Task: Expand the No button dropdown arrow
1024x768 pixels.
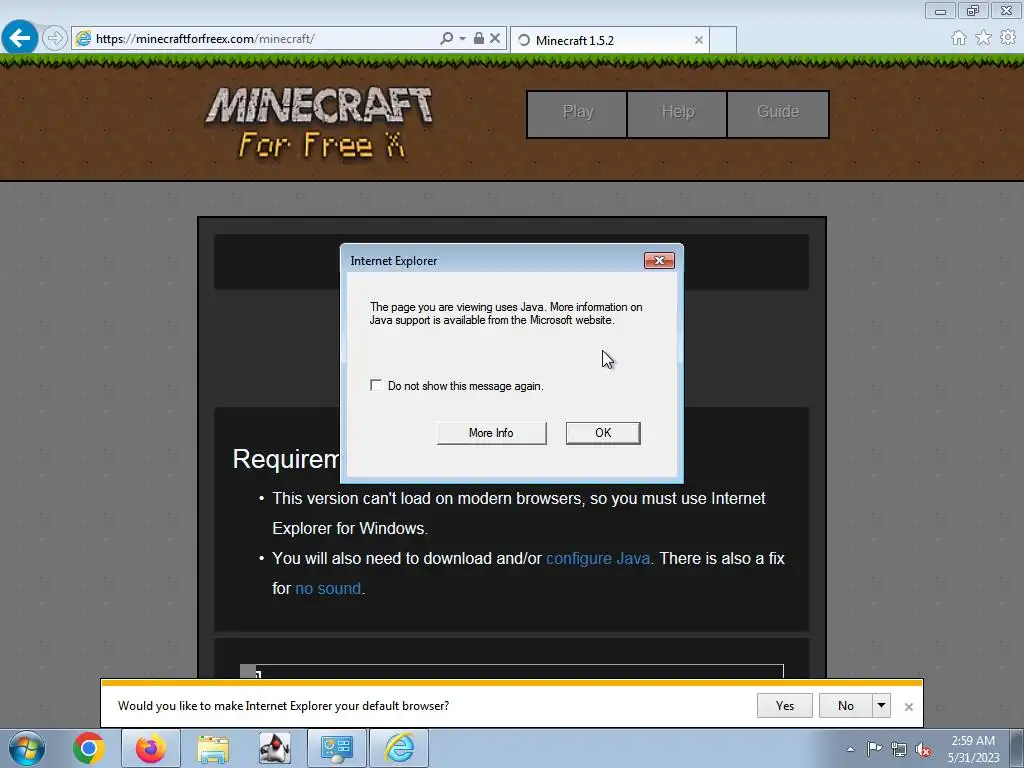Action: pos(882,705)
